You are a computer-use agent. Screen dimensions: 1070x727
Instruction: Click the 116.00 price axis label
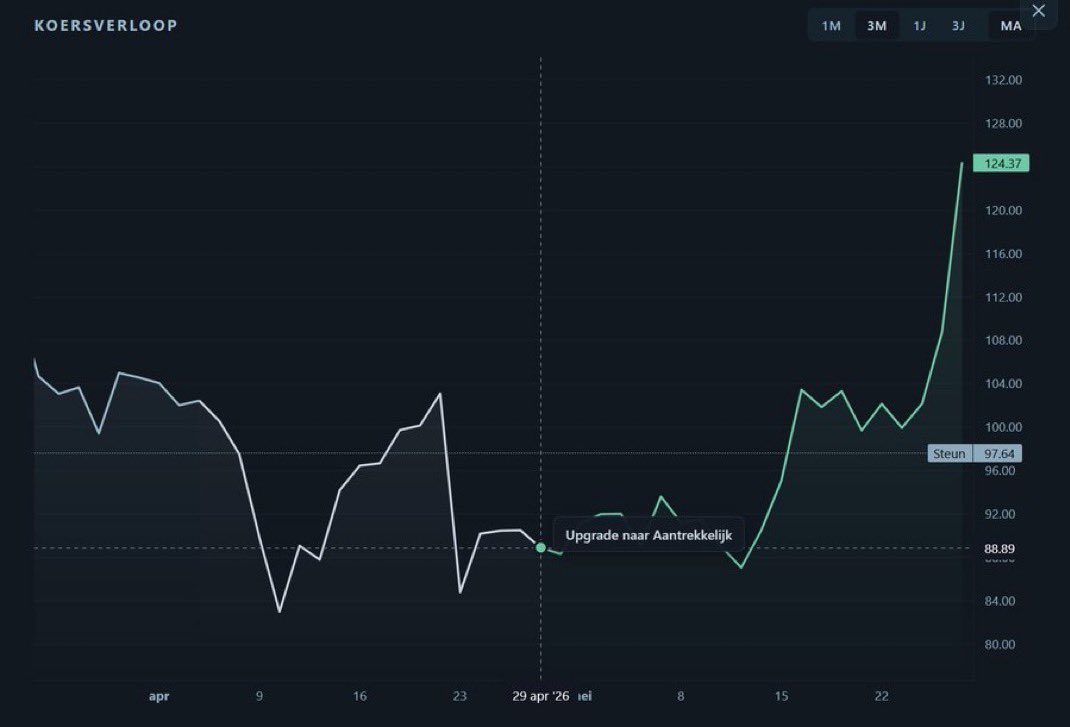[x=1003, y=254]
